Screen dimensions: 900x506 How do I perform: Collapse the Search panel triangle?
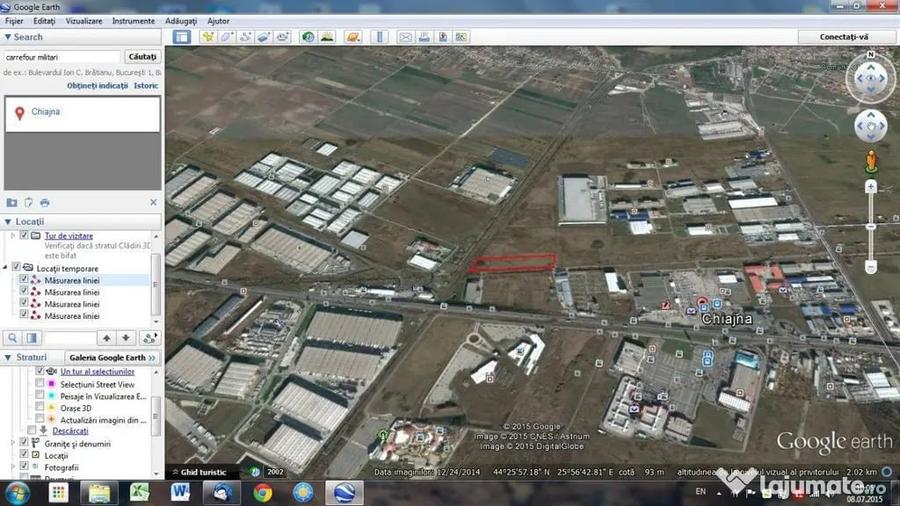click(x=7, y=37)
